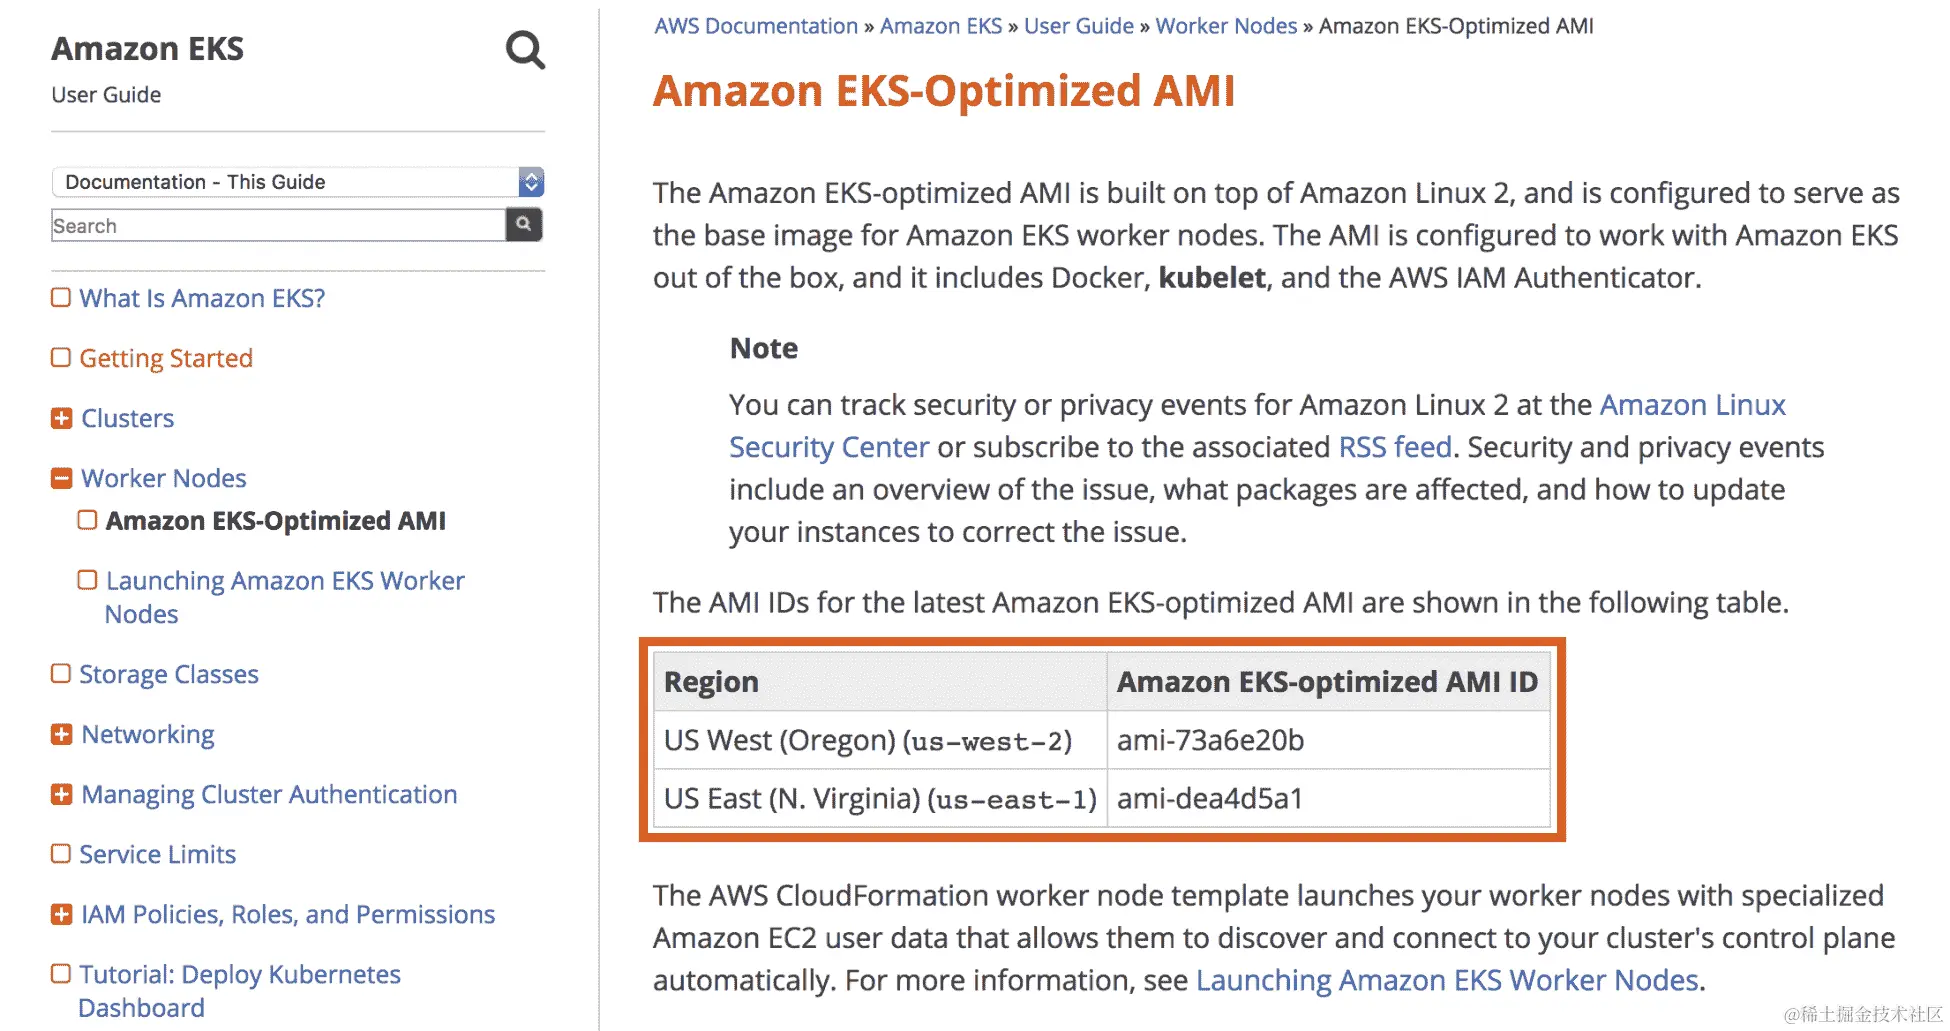Open Amazon Linux Security Center link
Image resolution: width=1950 pixels, height=1031 pixels.
click(1692, 405)
